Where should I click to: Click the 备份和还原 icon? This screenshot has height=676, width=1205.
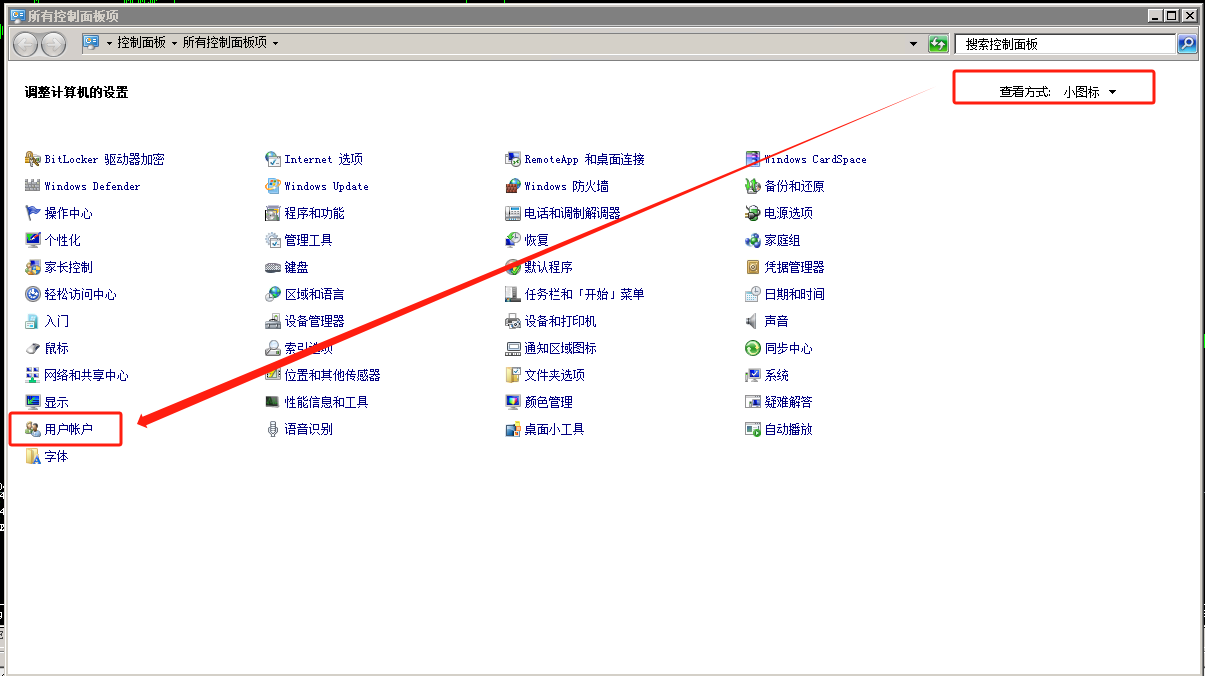click(x=753, y=186)
